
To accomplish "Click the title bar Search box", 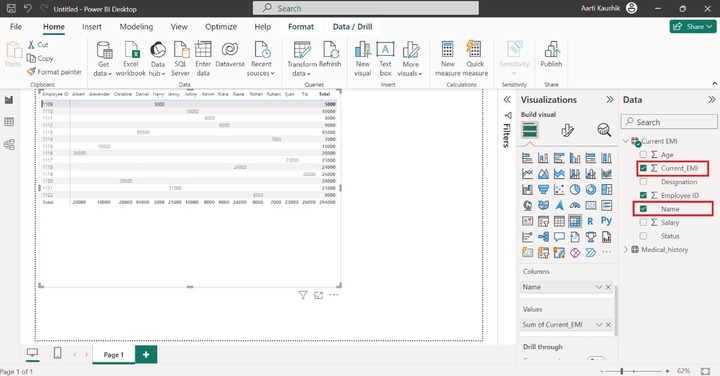I will 366,8.
